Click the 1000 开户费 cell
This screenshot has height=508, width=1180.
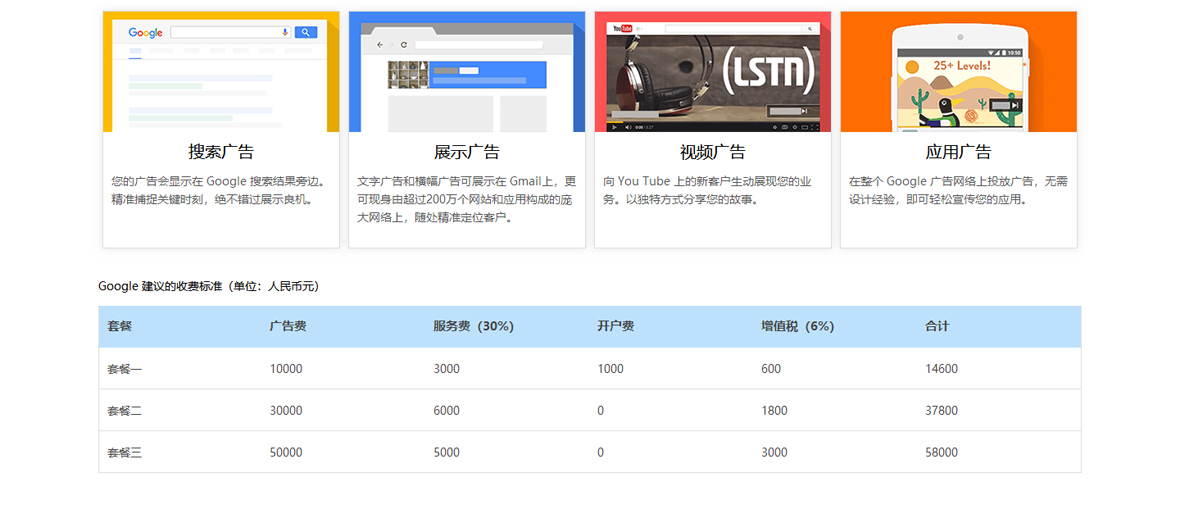tap(610, 369)
